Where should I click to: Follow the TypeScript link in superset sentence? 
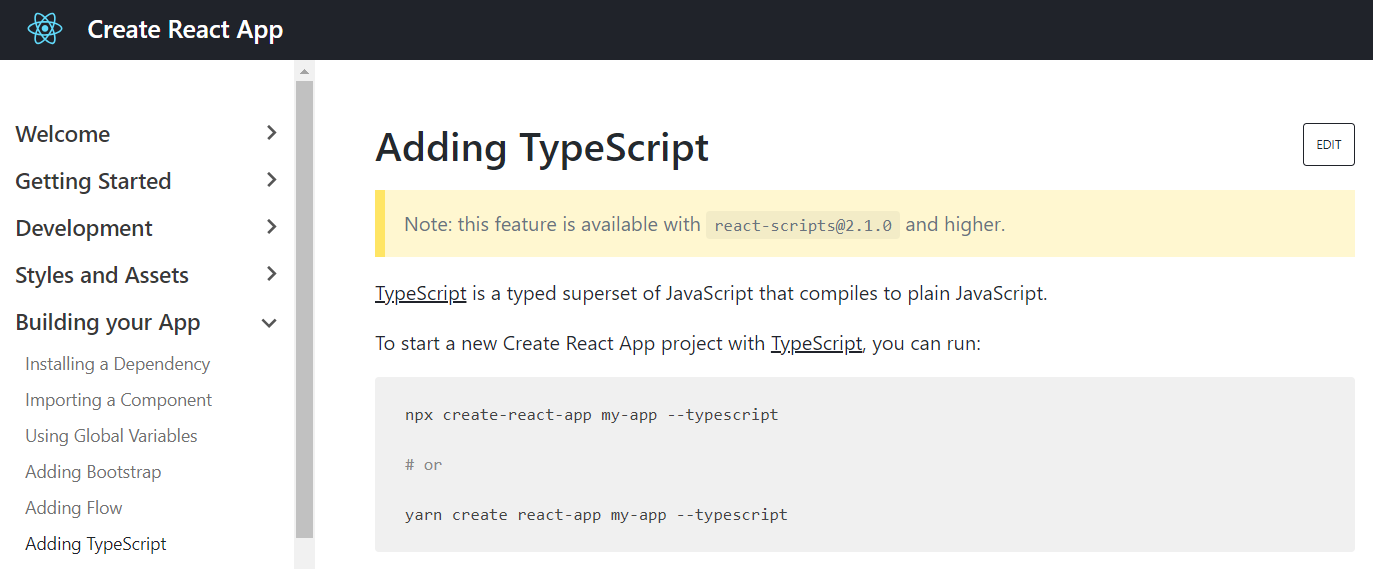click(421, 294)
